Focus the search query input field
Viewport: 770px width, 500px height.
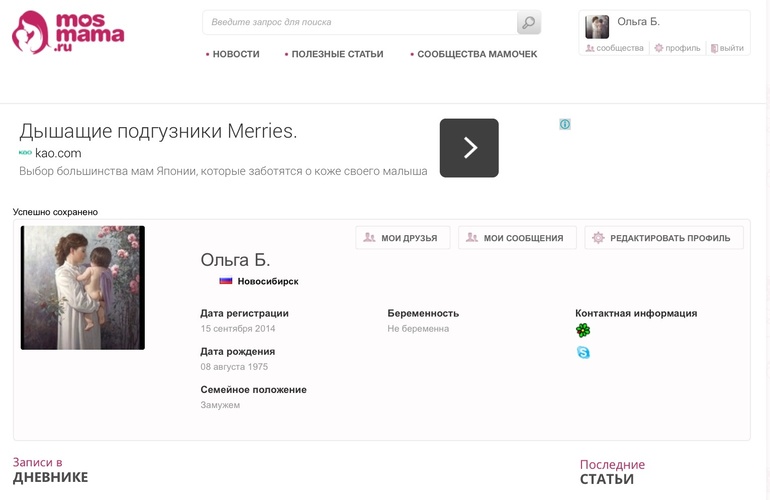360,22
